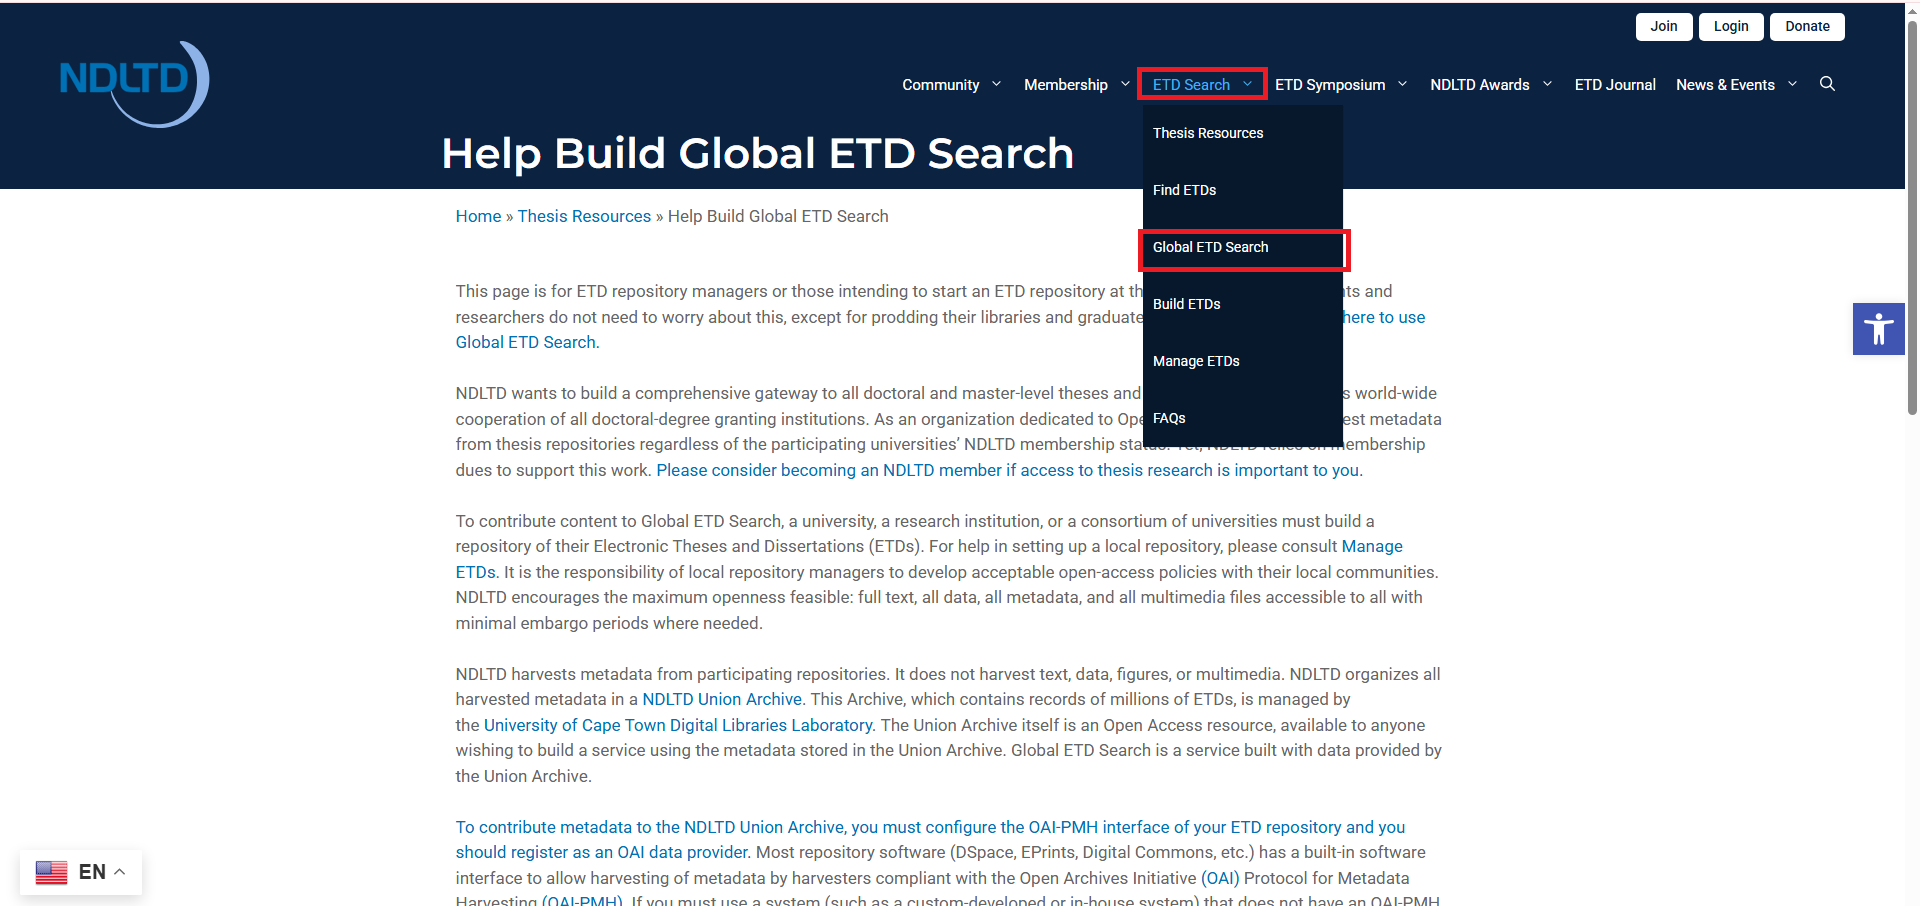
Task: Go to Home breadcrumb link
Action: (478, 216)
